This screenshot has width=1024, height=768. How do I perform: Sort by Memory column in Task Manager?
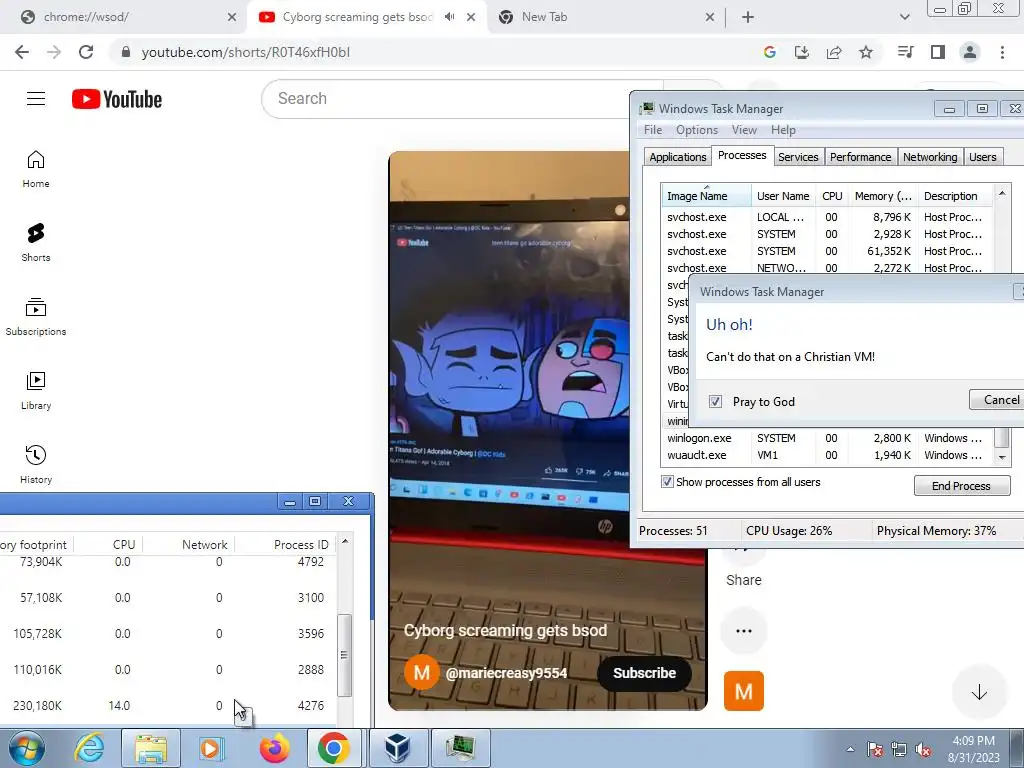coord(883,196)
